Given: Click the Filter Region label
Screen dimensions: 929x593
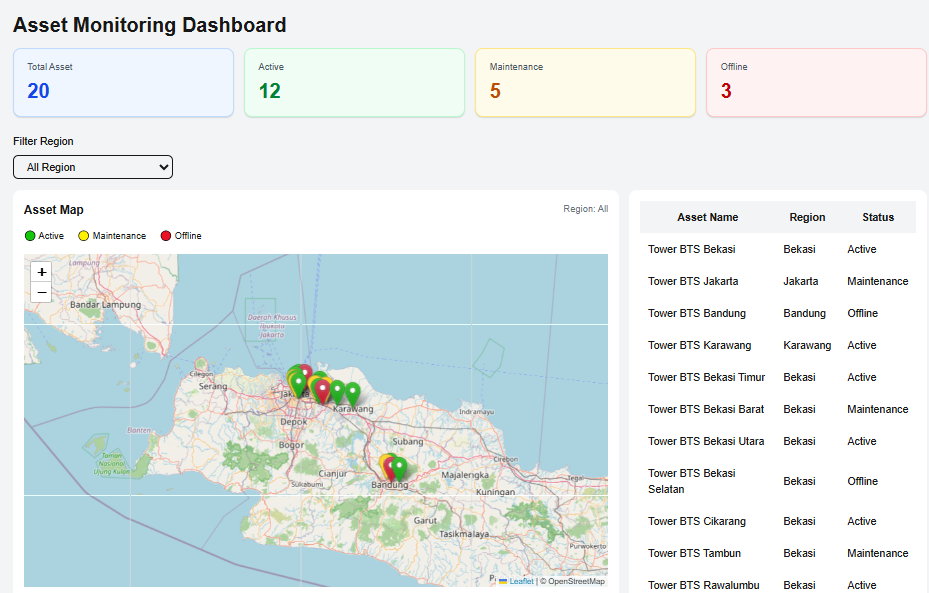Looking at the screenshot, I should pyautogui.click(x=43, y=141).
